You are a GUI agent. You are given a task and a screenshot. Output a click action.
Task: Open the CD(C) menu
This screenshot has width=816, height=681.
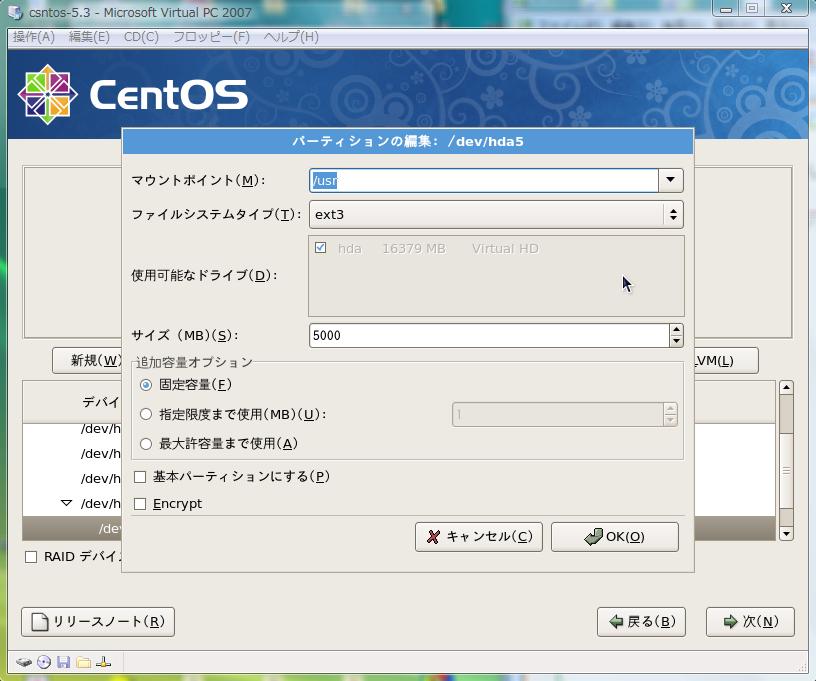(x=141, y=37)
